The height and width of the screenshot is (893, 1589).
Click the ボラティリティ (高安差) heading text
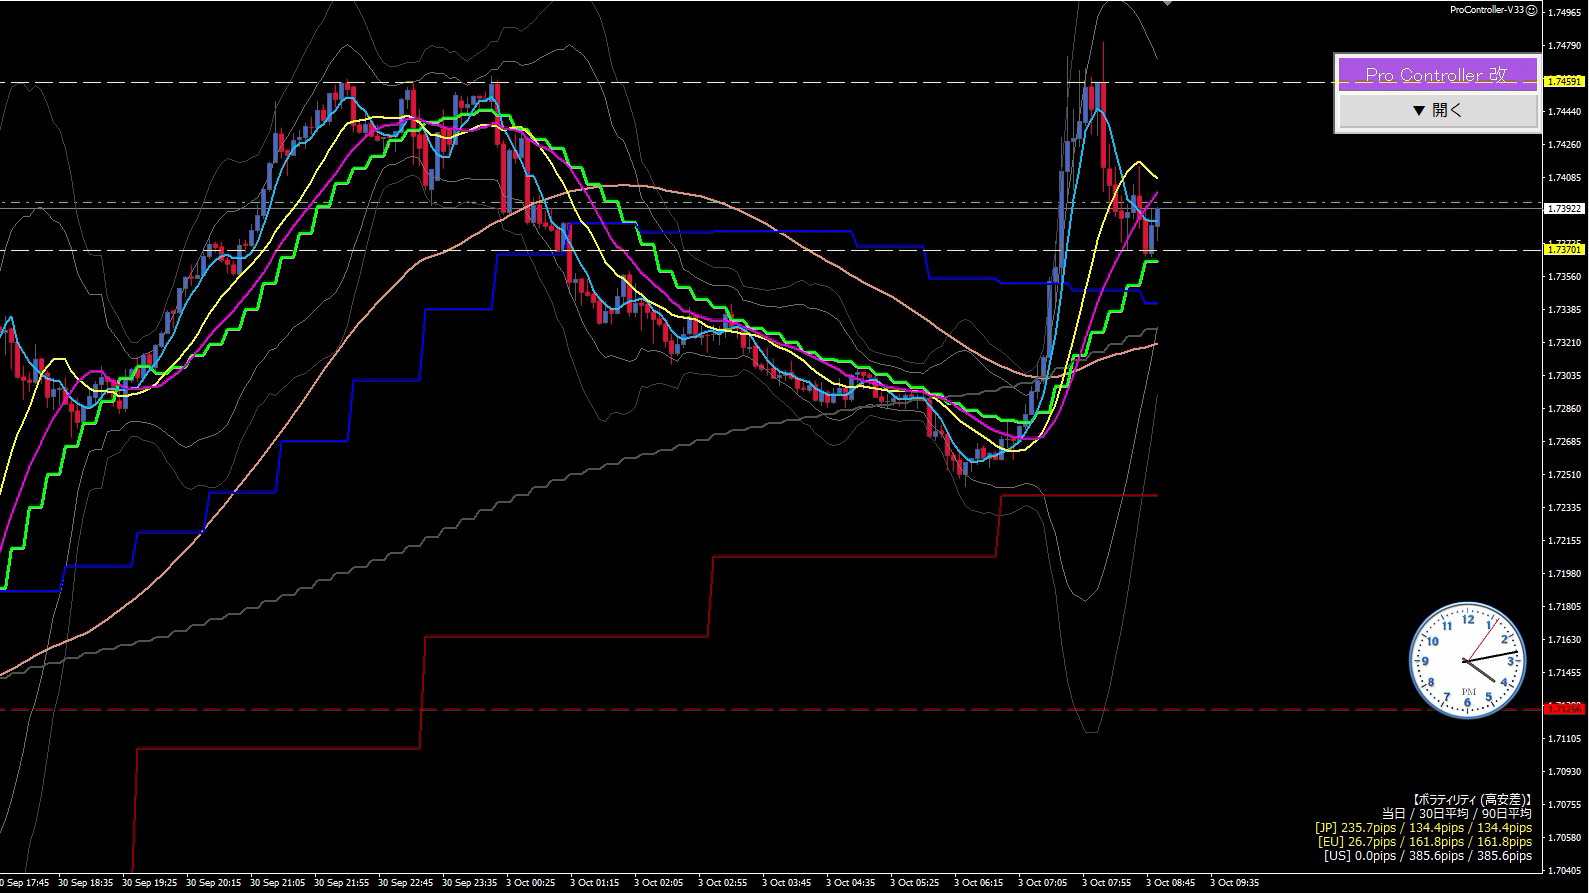tap(1472, 799)
